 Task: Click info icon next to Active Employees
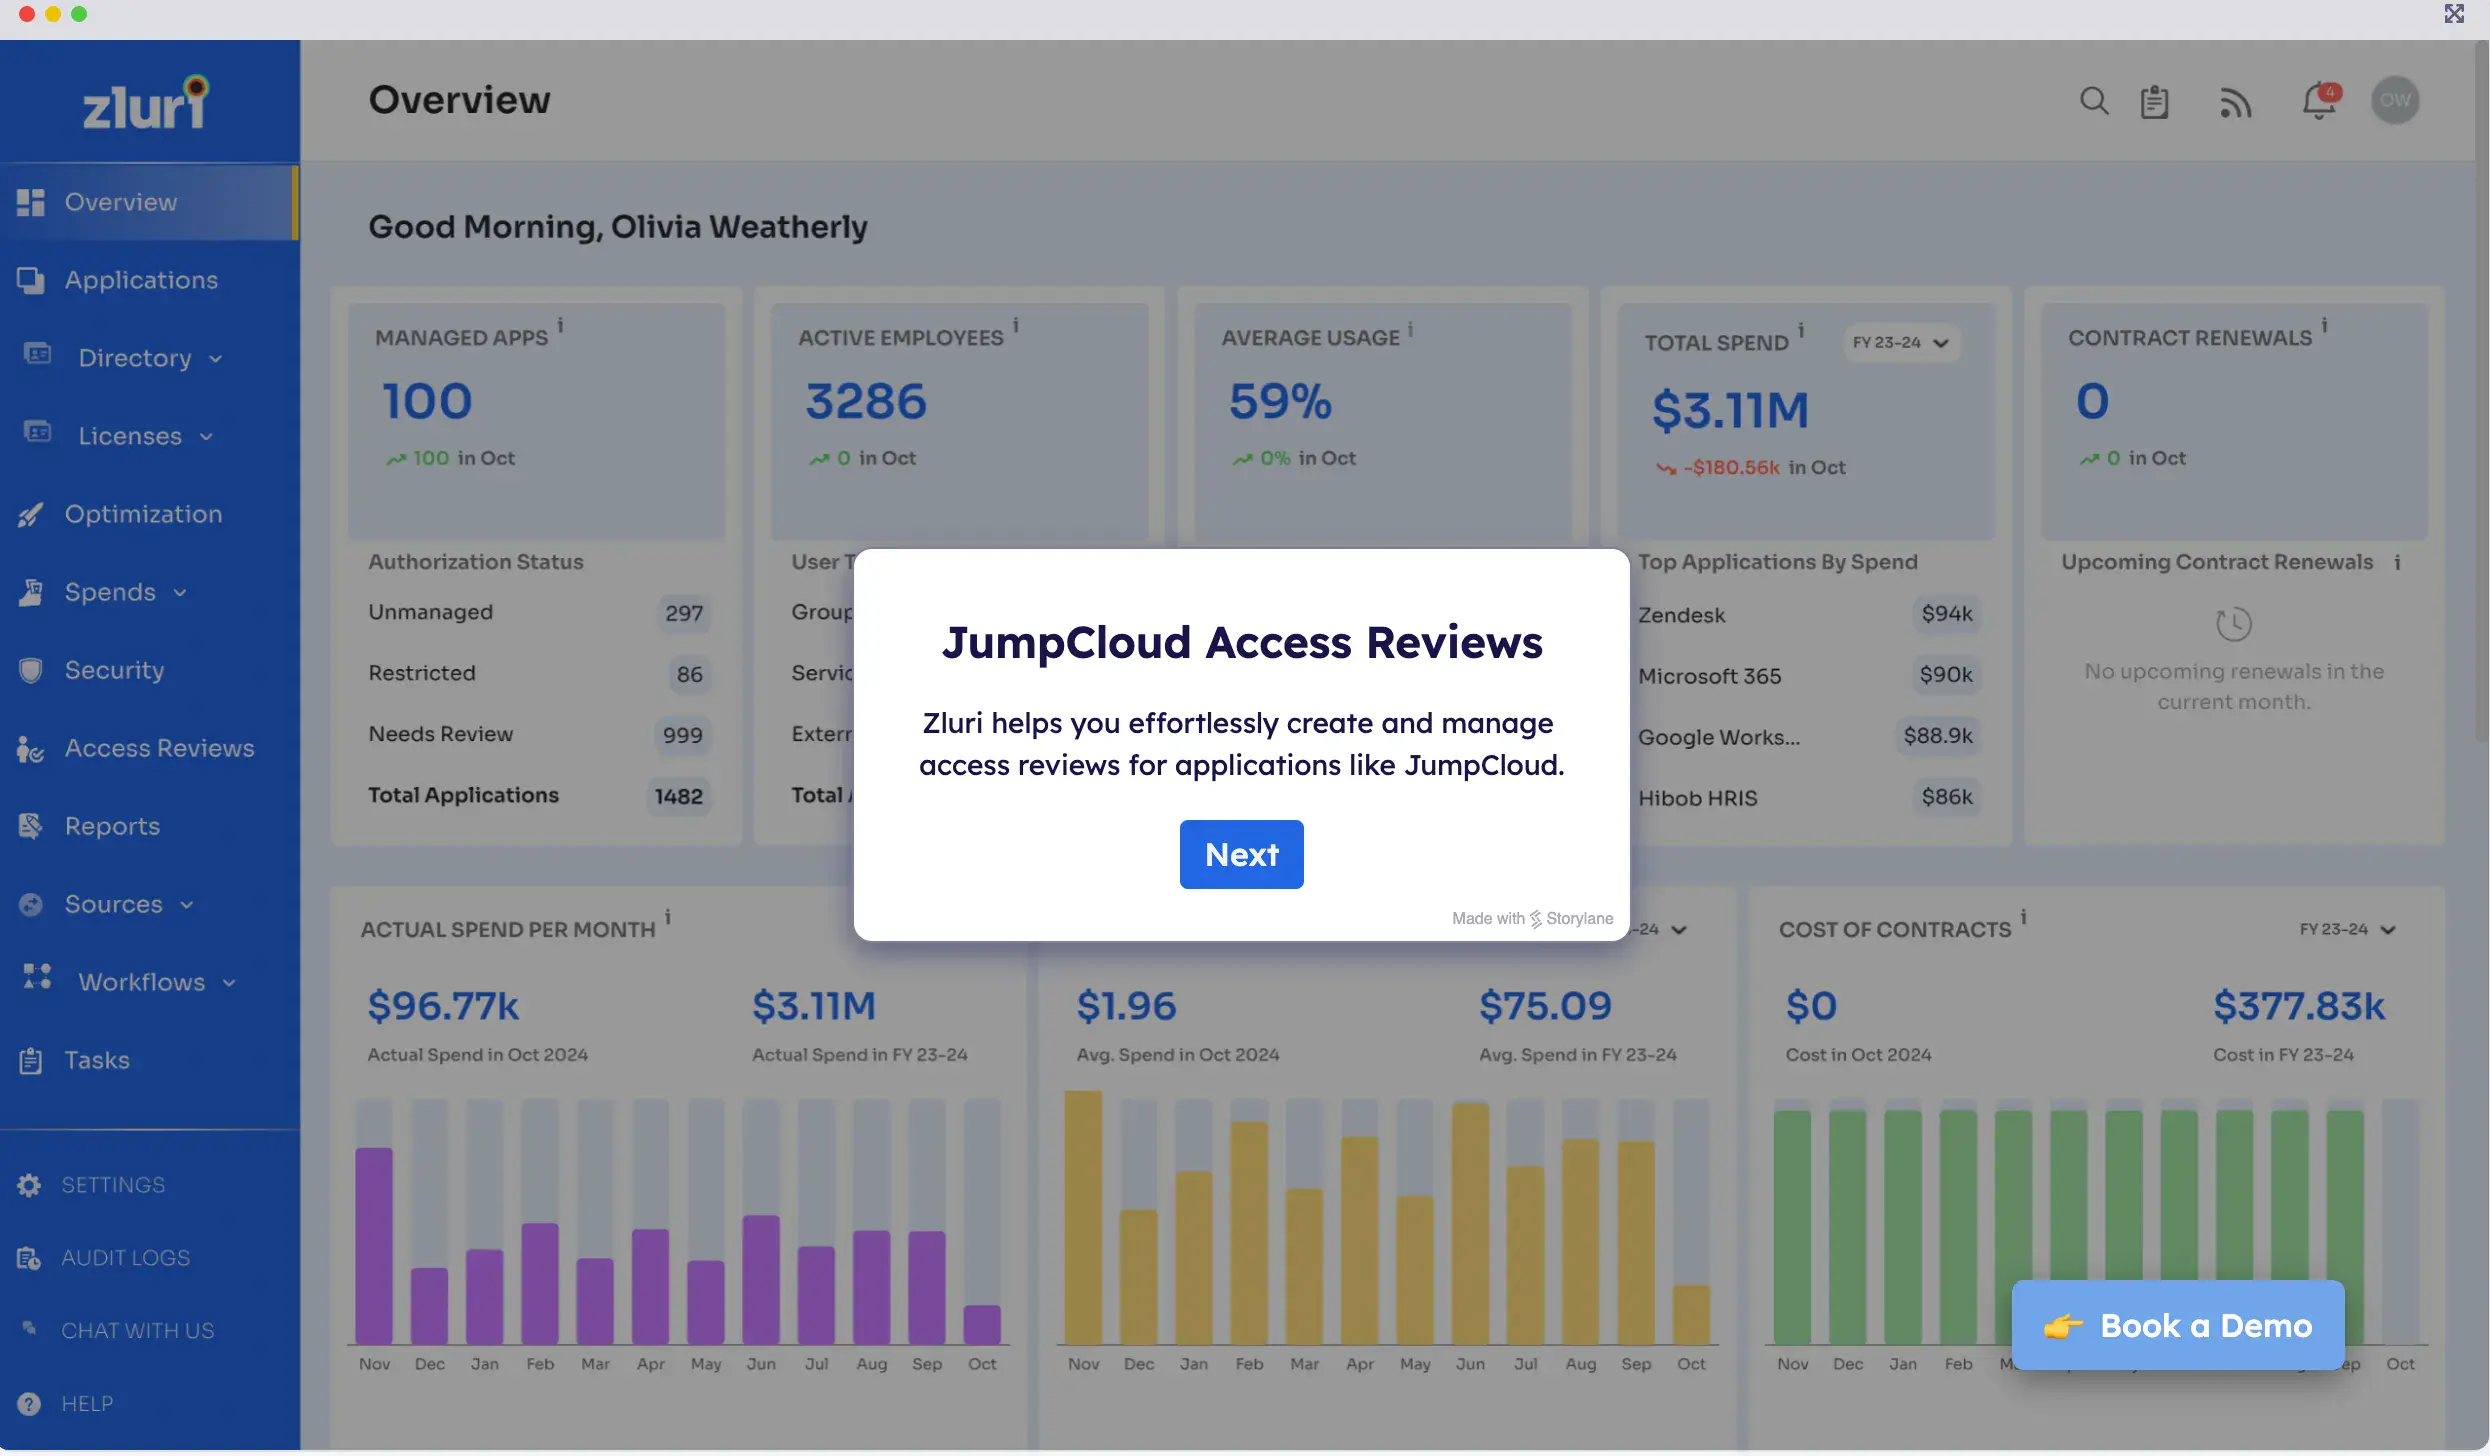(1015, 325)
